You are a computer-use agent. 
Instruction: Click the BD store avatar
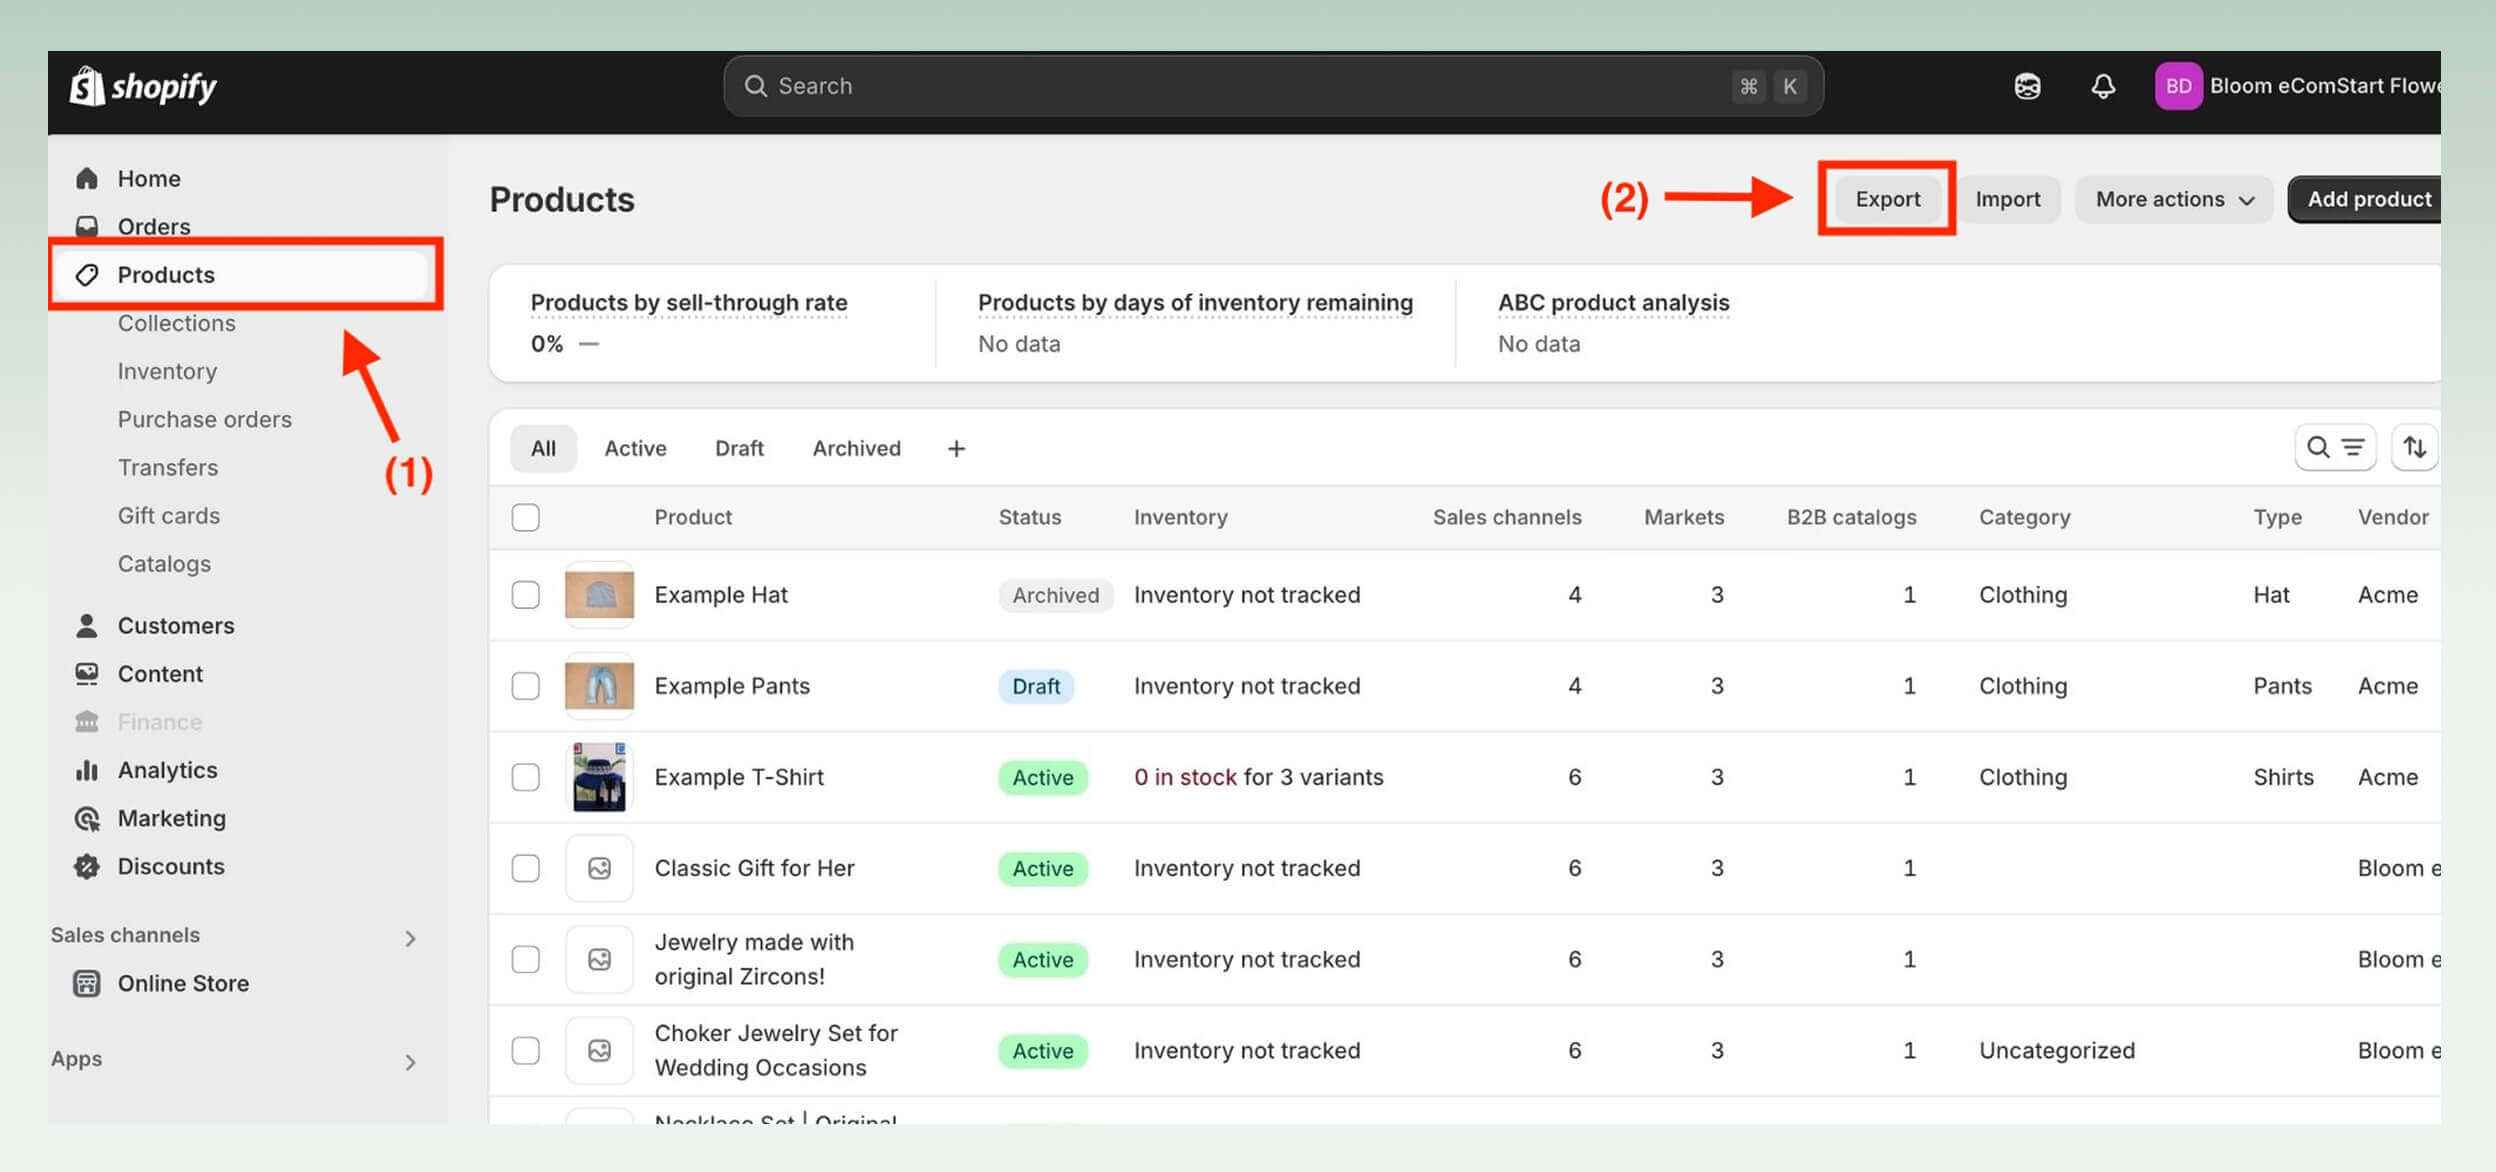2178,86
